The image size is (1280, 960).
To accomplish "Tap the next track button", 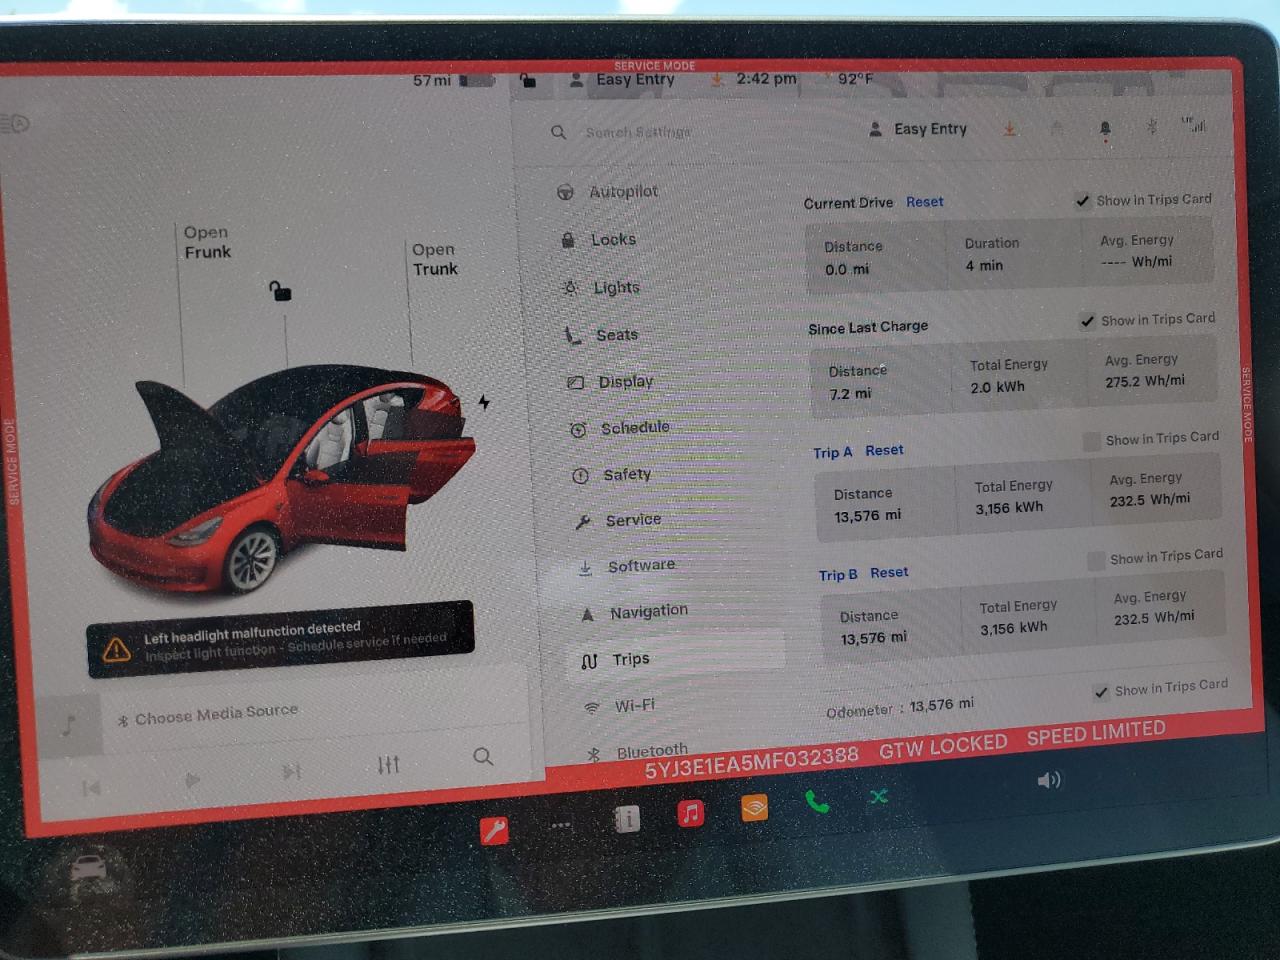I will [291, 771].
